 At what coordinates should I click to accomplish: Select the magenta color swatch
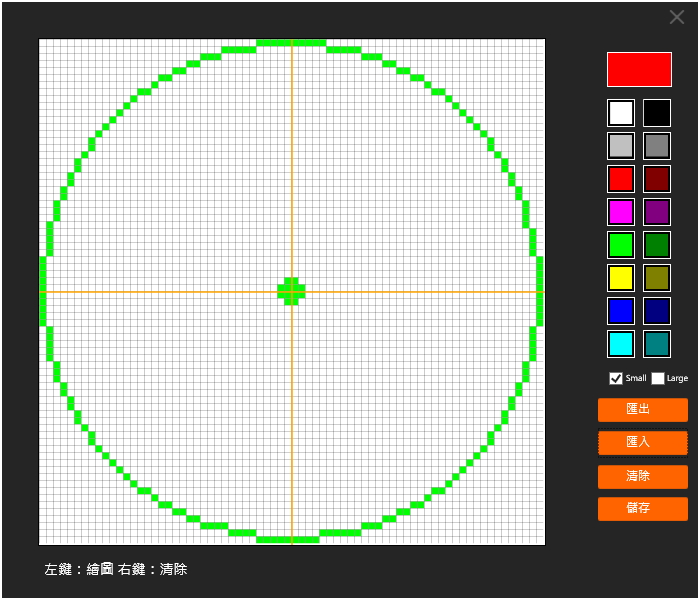click(x=621, y=212)
